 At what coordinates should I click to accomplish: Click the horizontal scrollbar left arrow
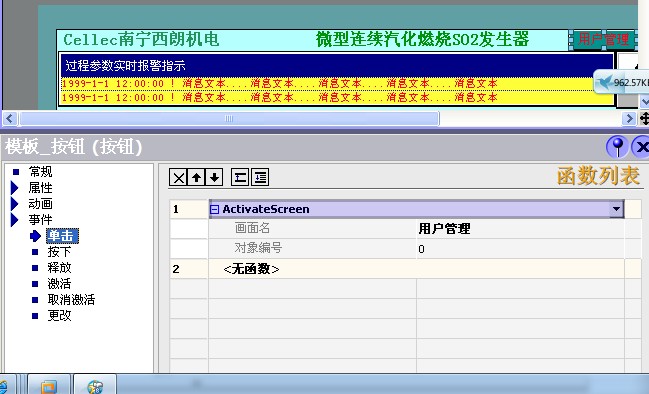[x=10, y=119]
